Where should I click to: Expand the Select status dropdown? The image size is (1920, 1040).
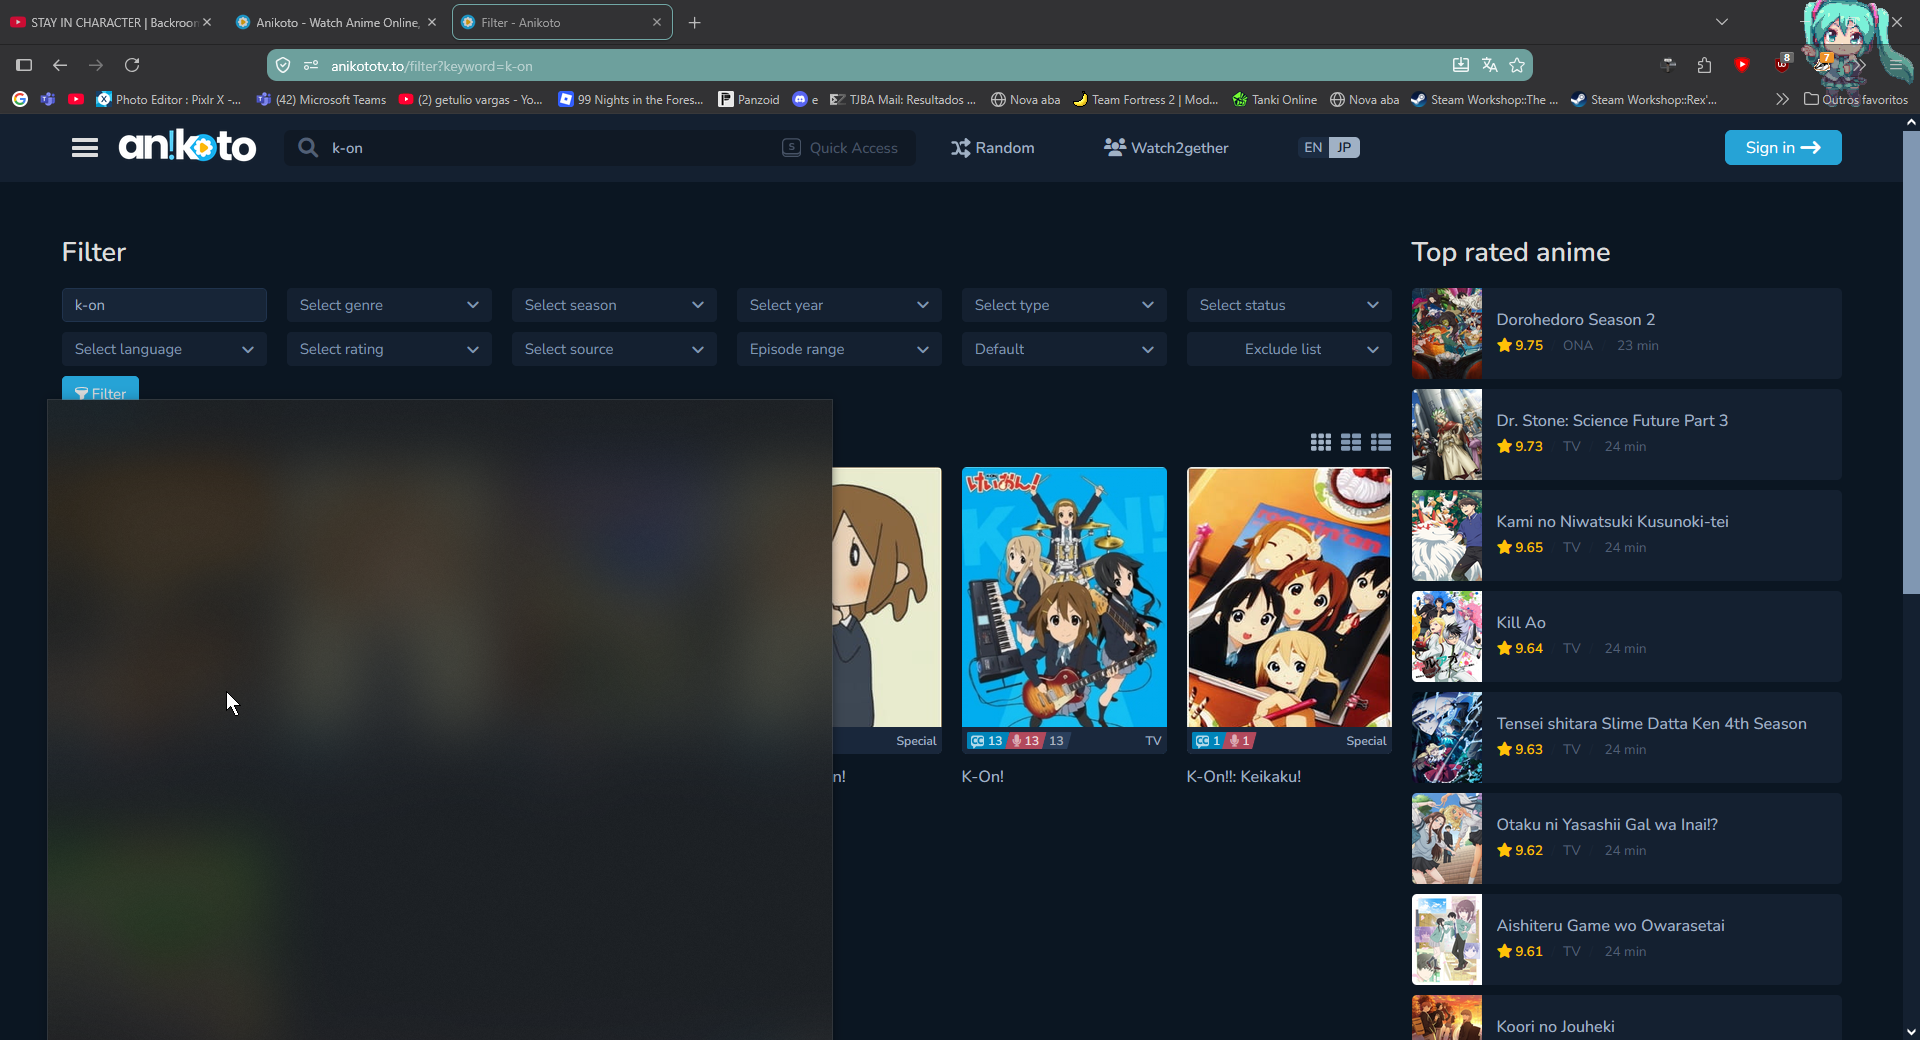1289,305
